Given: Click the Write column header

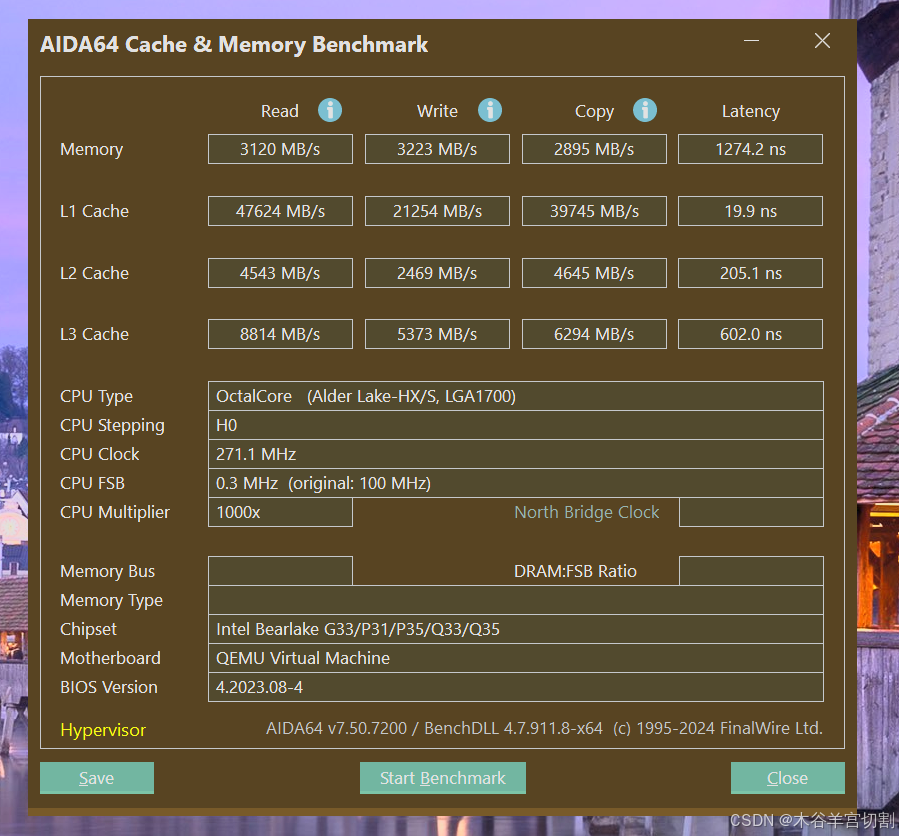Looking at the screenshot, I should 437,111.
